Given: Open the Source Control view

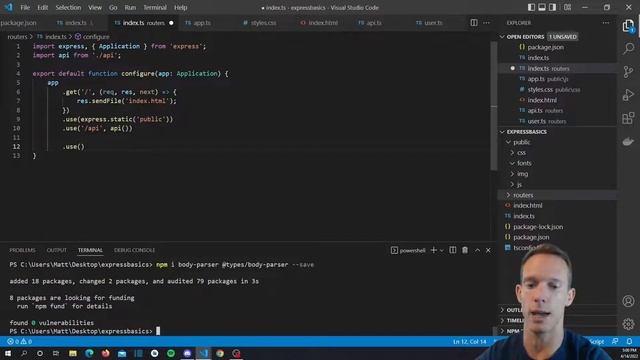Looking at the screenshot, I should (628, 72).
